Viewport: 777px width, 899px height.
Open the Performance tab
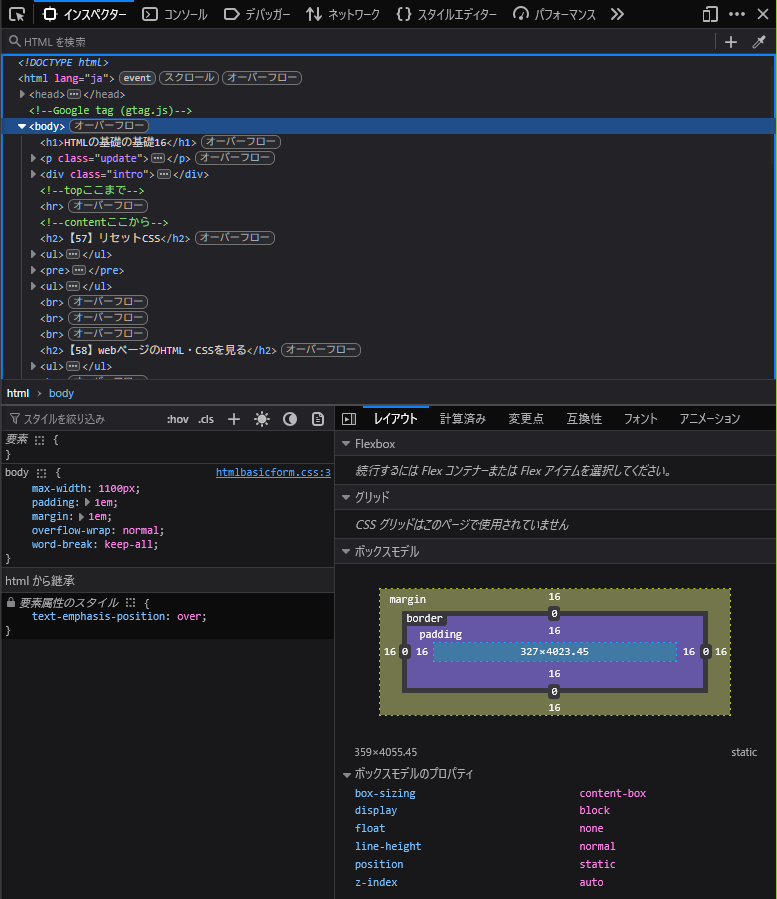tap(554, 14)
